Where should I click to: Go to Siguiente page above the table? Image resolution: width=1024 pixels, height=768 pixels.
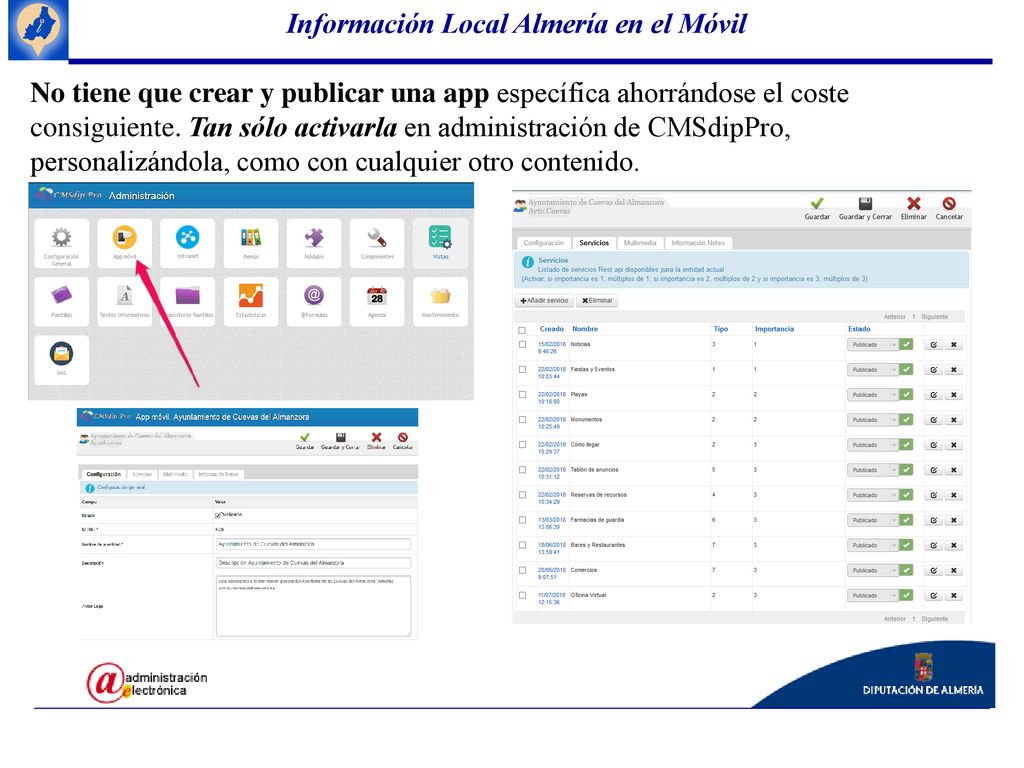(935, 317)
